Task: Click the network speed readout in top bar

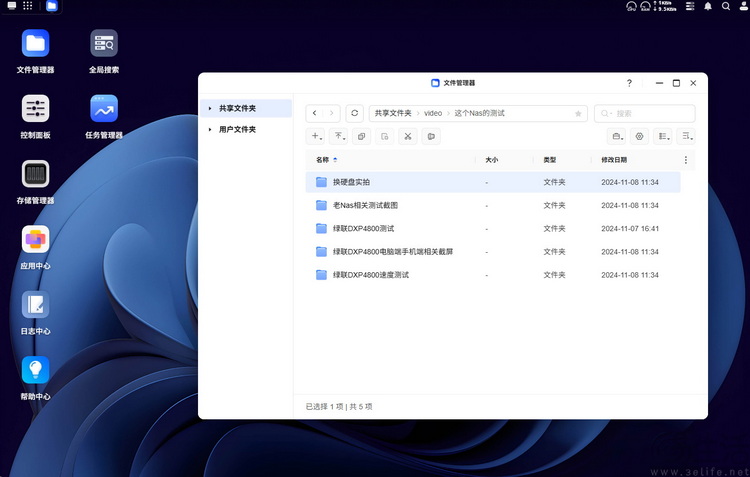Action: coord(667,6)
